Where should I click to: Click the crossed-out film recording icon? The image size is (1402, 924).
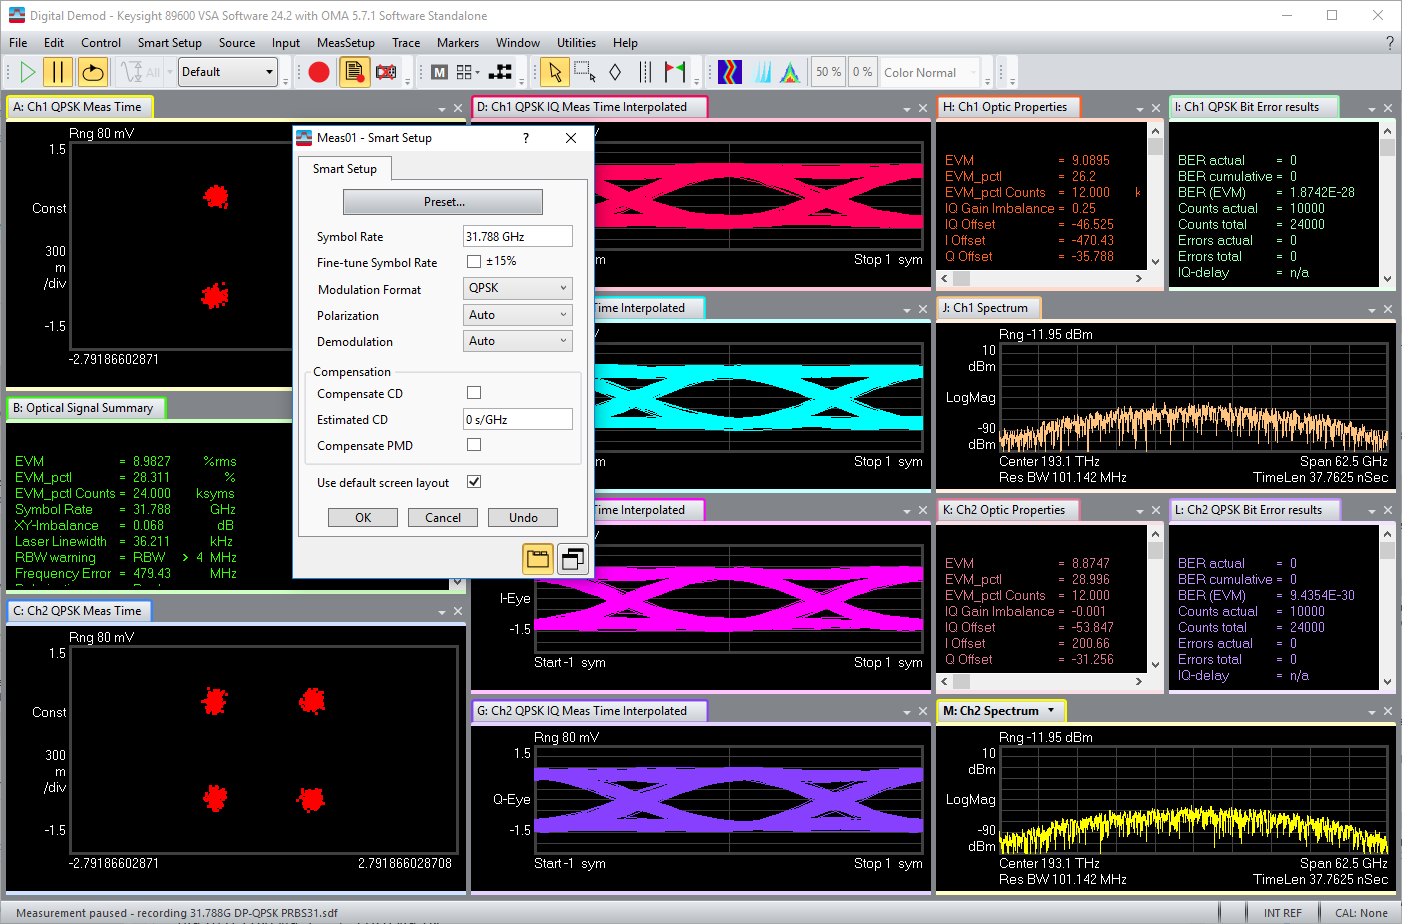(386, 72)
